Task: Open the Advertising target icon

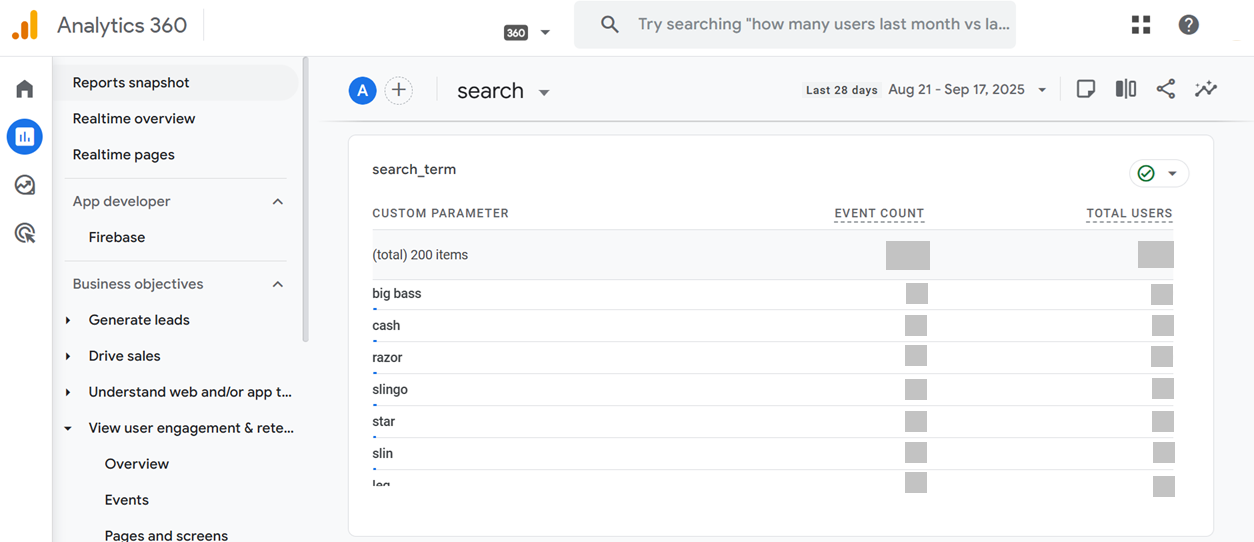Action: (x=25, y=233)
